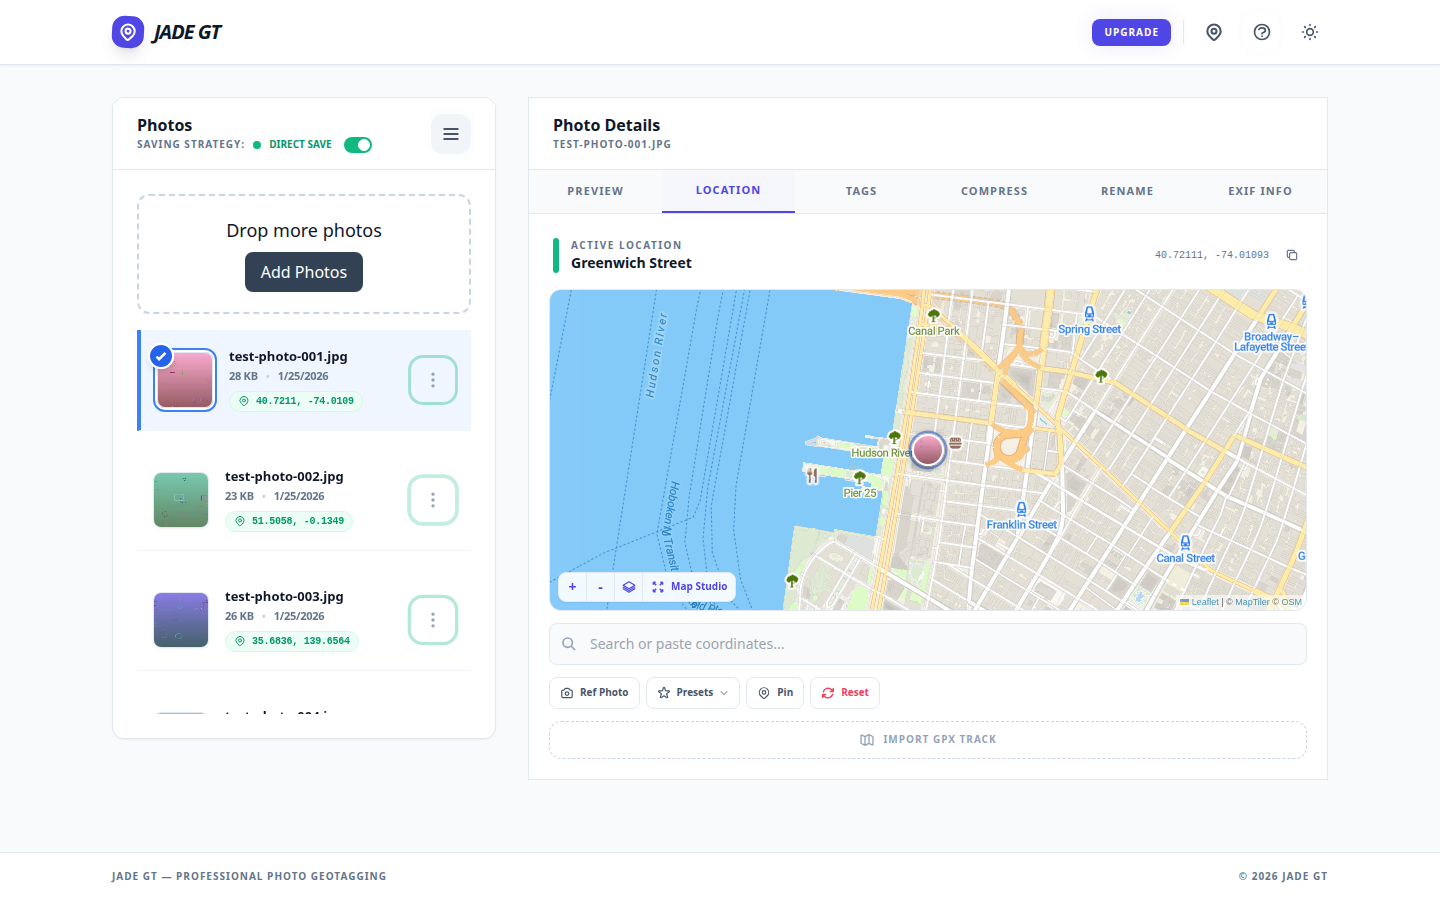The width and height of the screenshot is (1440, 900).
Task: Zoom out on the map
Action: pyautogui.click(x=600, y=587)
